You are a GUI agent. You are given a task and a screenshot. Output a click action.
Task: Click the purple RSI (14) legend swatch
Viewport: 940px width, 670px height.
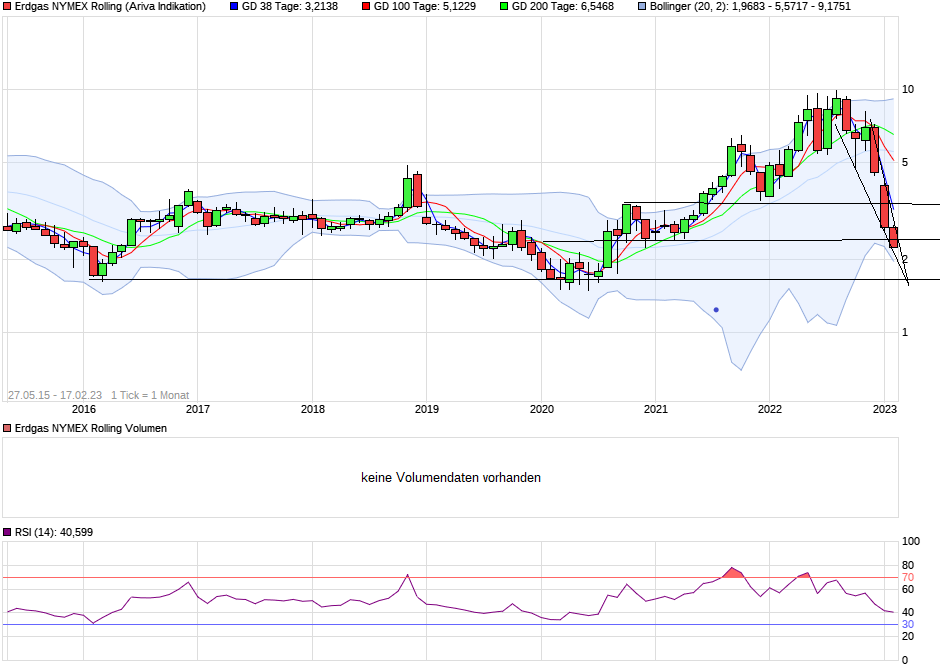[7, 532]
